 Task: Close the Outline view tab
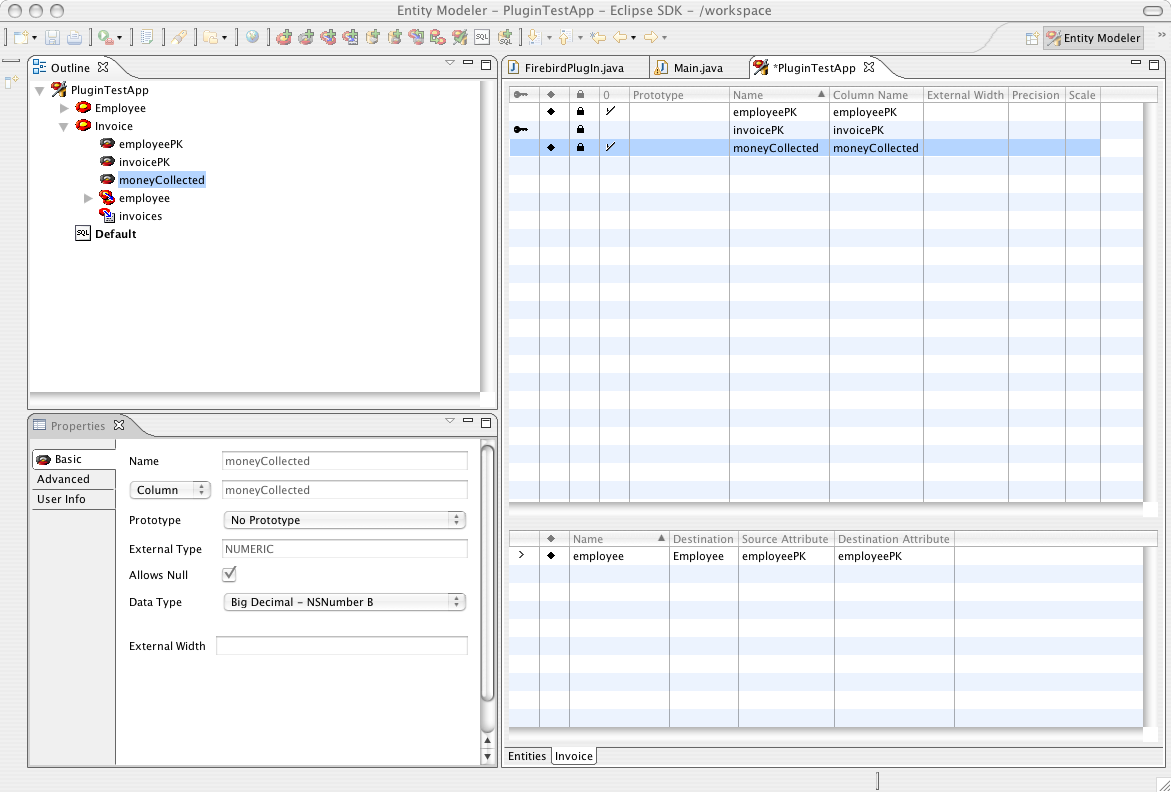click(x=103, y=66)
